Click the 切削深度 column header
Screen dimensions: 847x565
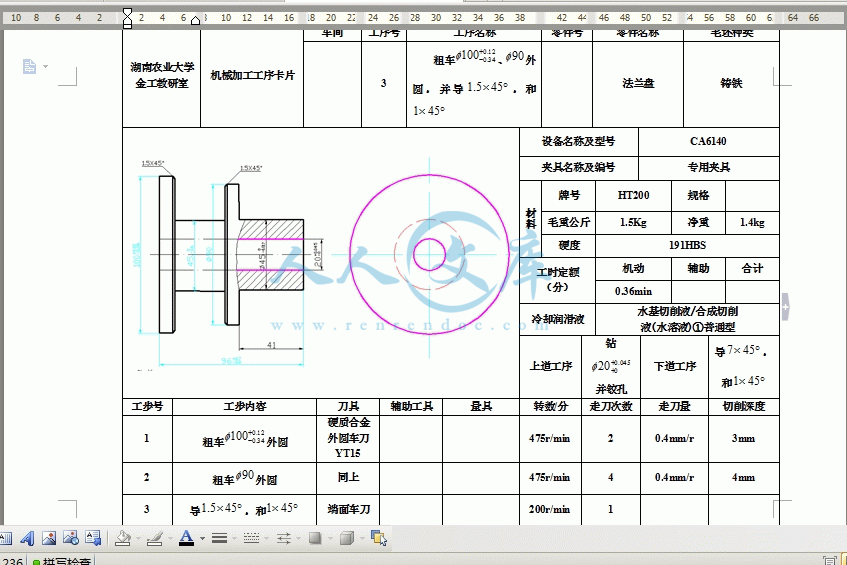[744, 406]
